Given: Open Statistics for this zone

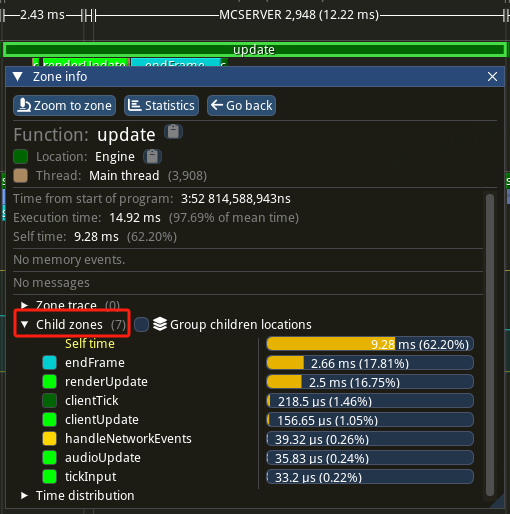Looking at the screenshot, I should tap(161, 106).
